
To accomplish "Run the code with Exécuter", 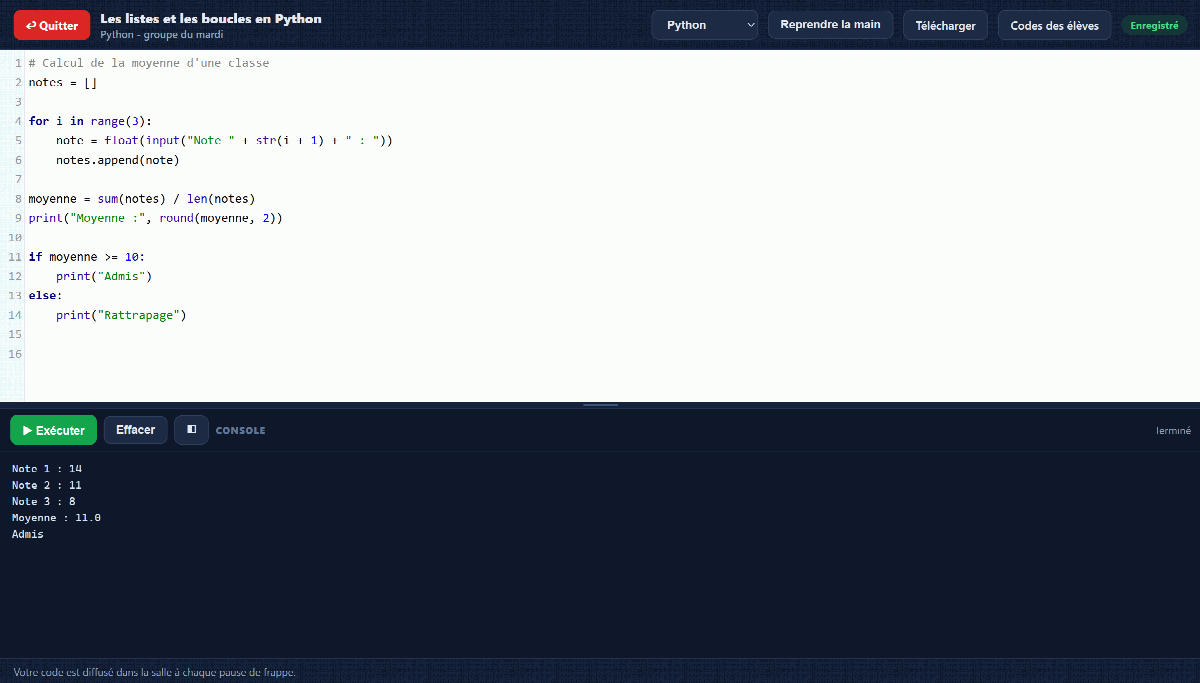I will click(x=53, y=430).
